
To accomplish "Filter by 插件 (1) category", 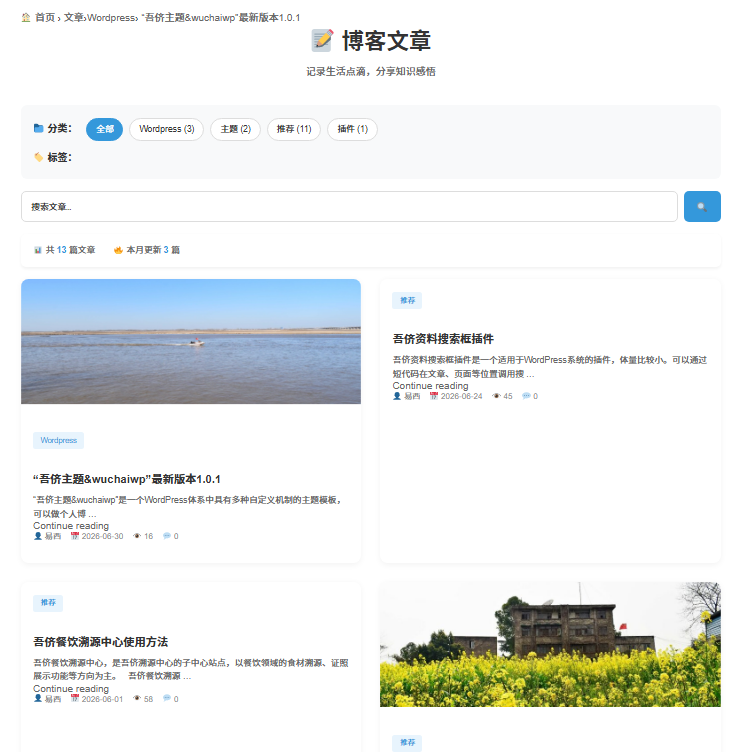I will click(x=352, y=129).
